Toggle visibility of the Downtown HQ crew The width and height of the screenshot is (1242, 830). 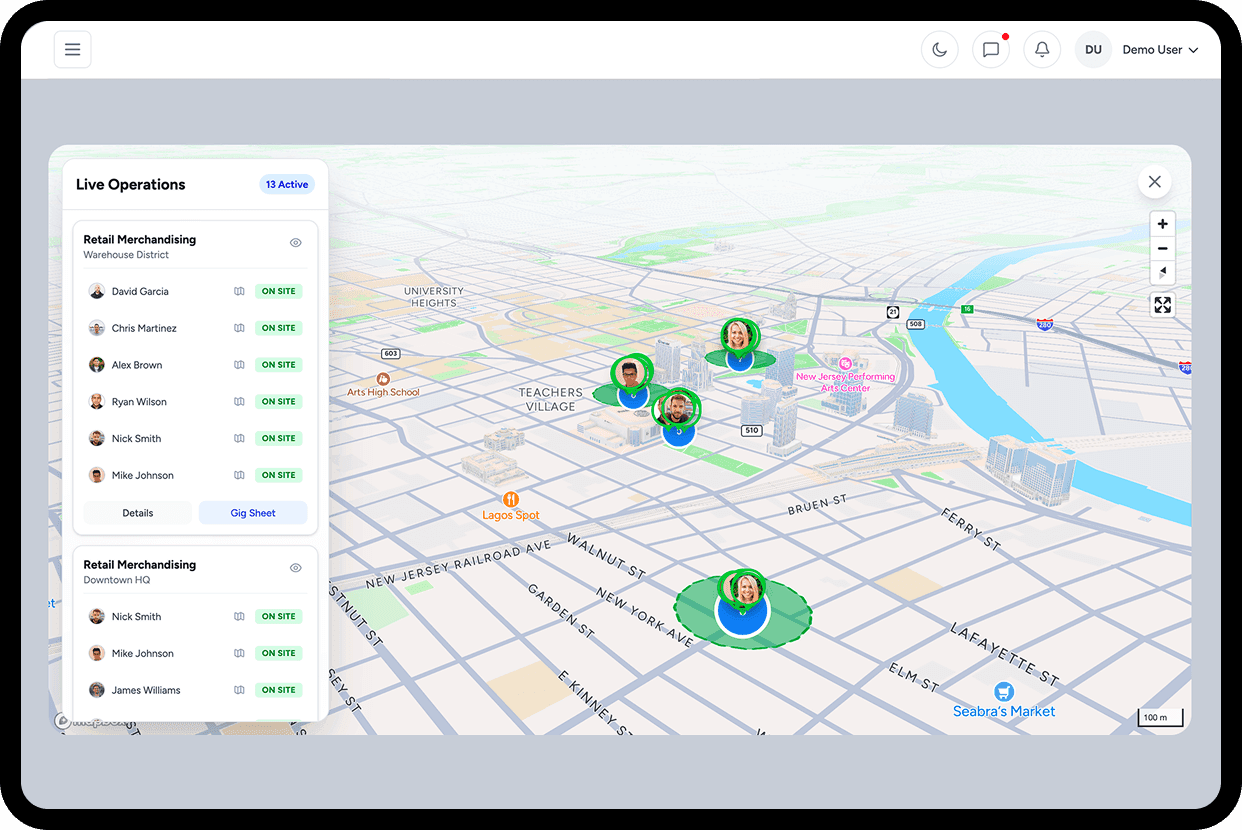click(295, 567)
